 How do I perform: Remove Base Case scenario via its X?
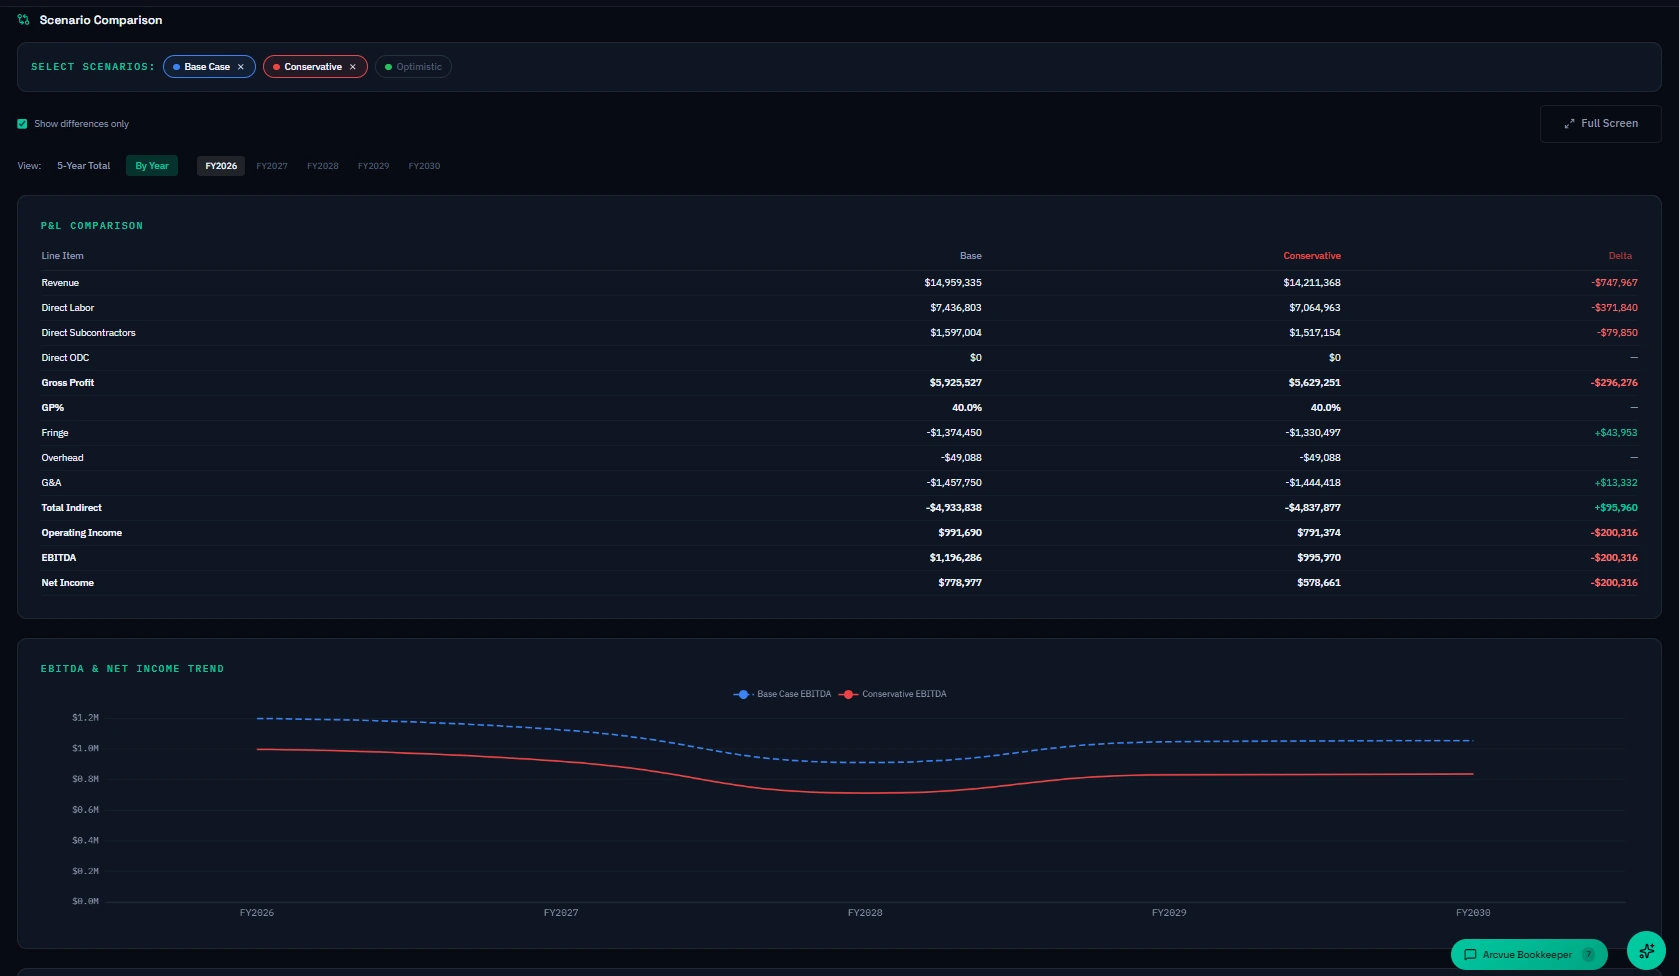point(241,67)
